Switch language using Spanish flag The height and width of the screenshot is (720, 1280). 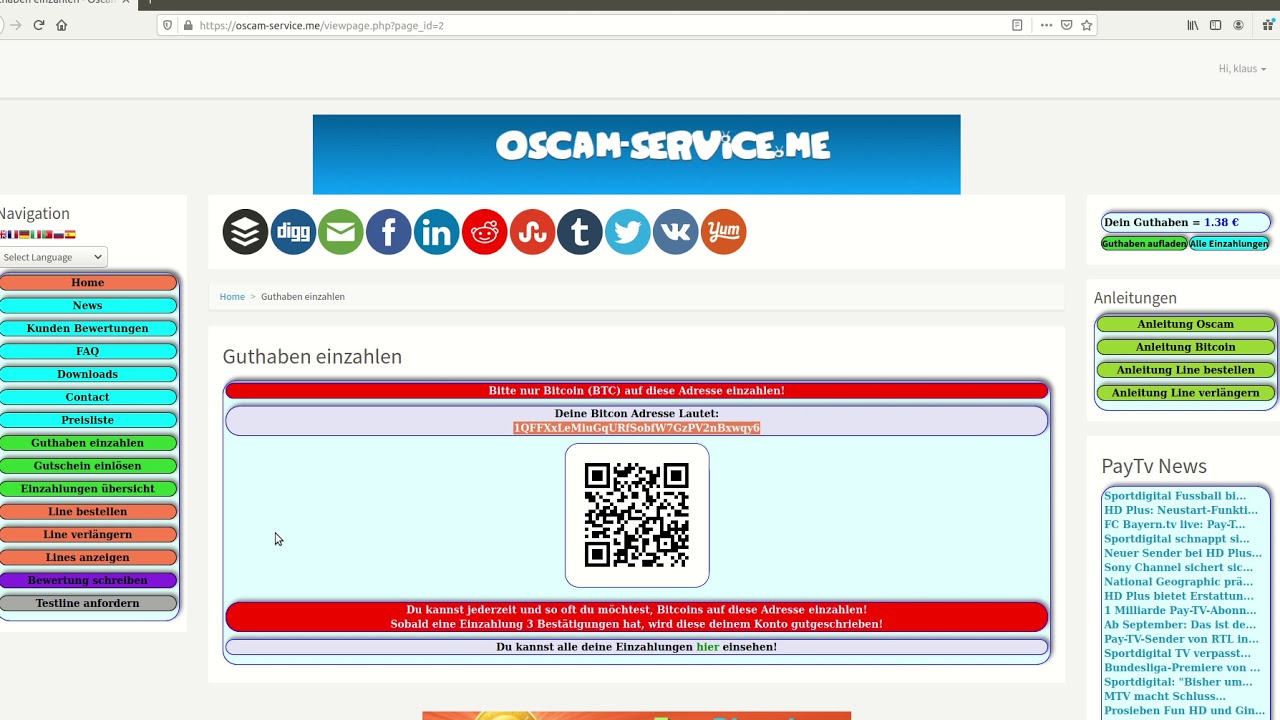[x=70, y=235]
